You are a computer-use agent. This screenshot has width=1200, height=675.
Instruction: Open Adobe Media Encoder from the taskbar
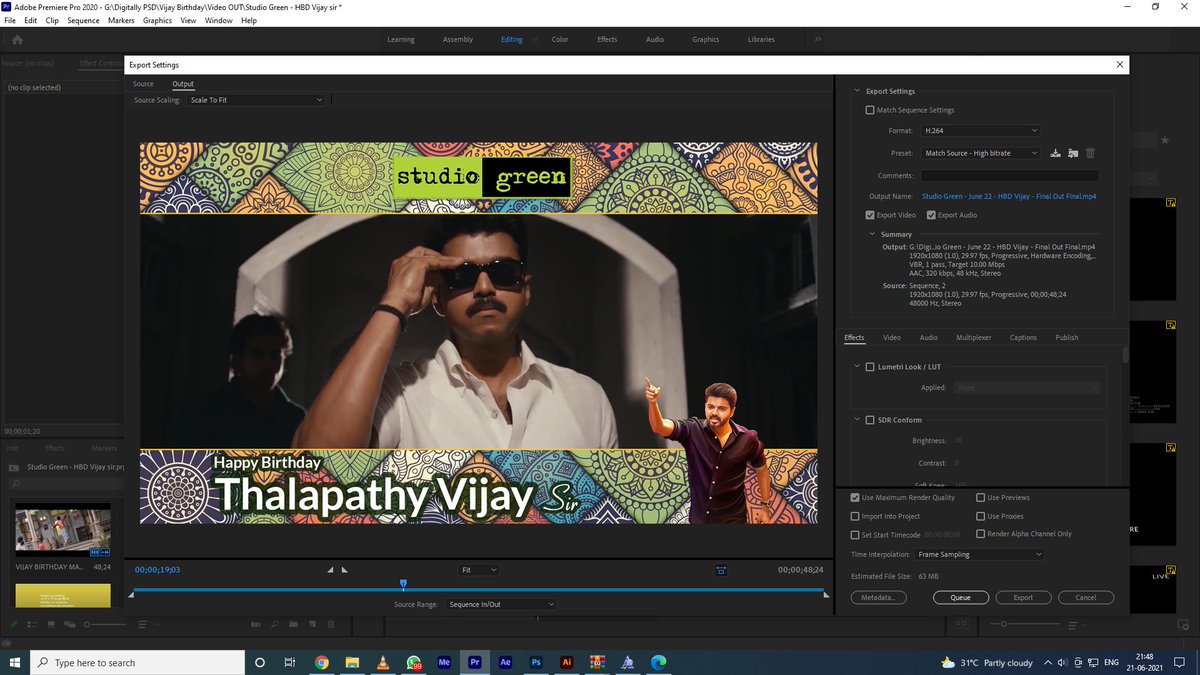tap(445, 662)
